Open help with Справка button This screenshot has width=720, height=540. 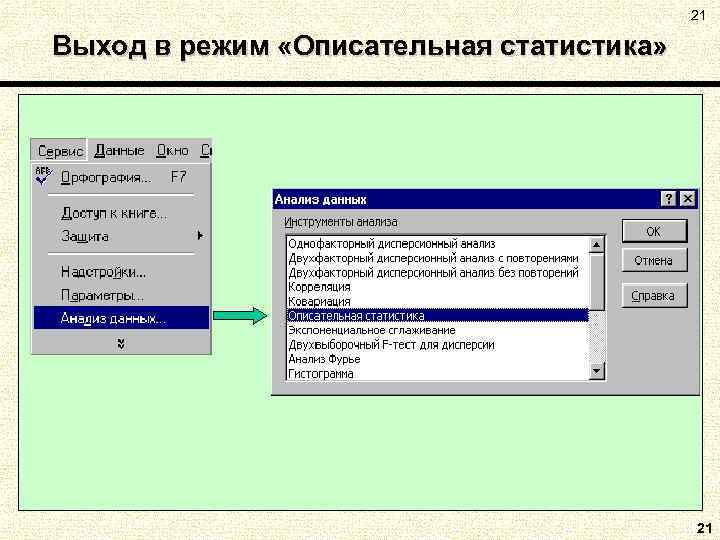(x=654, y=296)
